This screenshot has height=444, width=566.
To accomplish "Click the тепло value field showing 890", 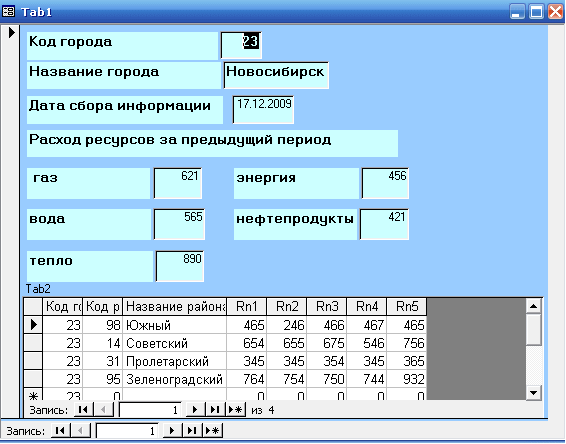I will (x=180, y=266).
